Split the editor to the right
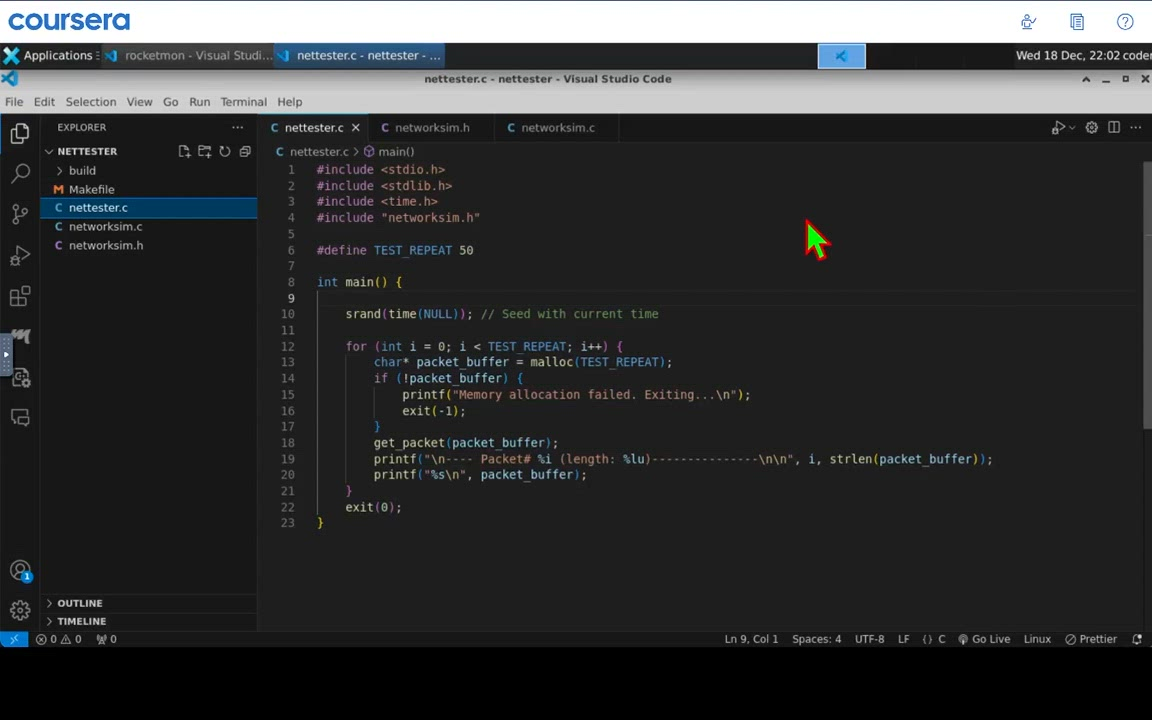 (1114, 127)
